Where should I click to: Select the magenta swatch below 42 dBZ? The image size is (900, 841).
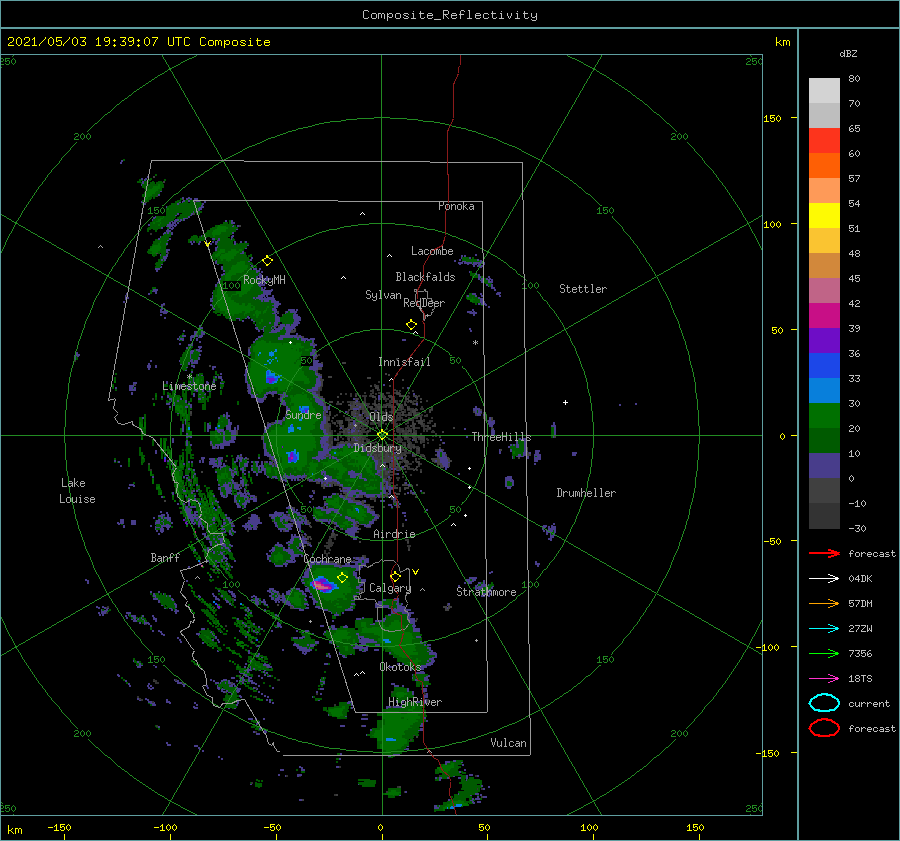[824, 316]
